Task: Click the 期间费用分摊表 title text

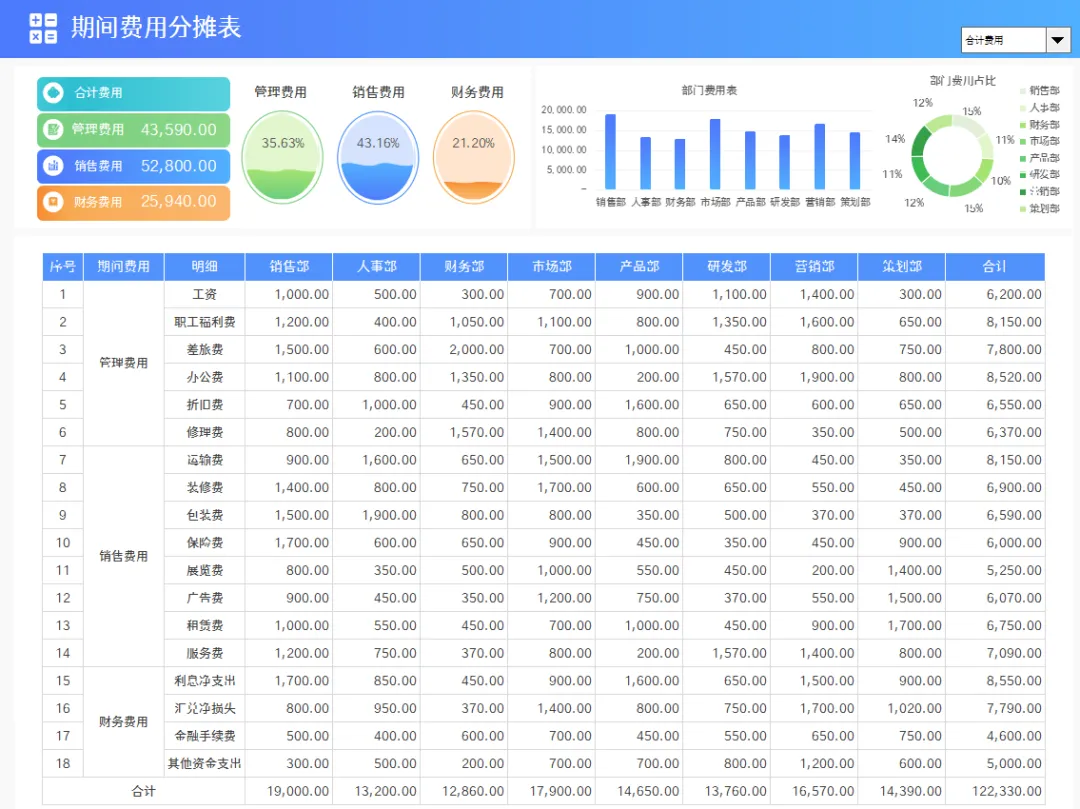Action: click(x=156, y=28)
